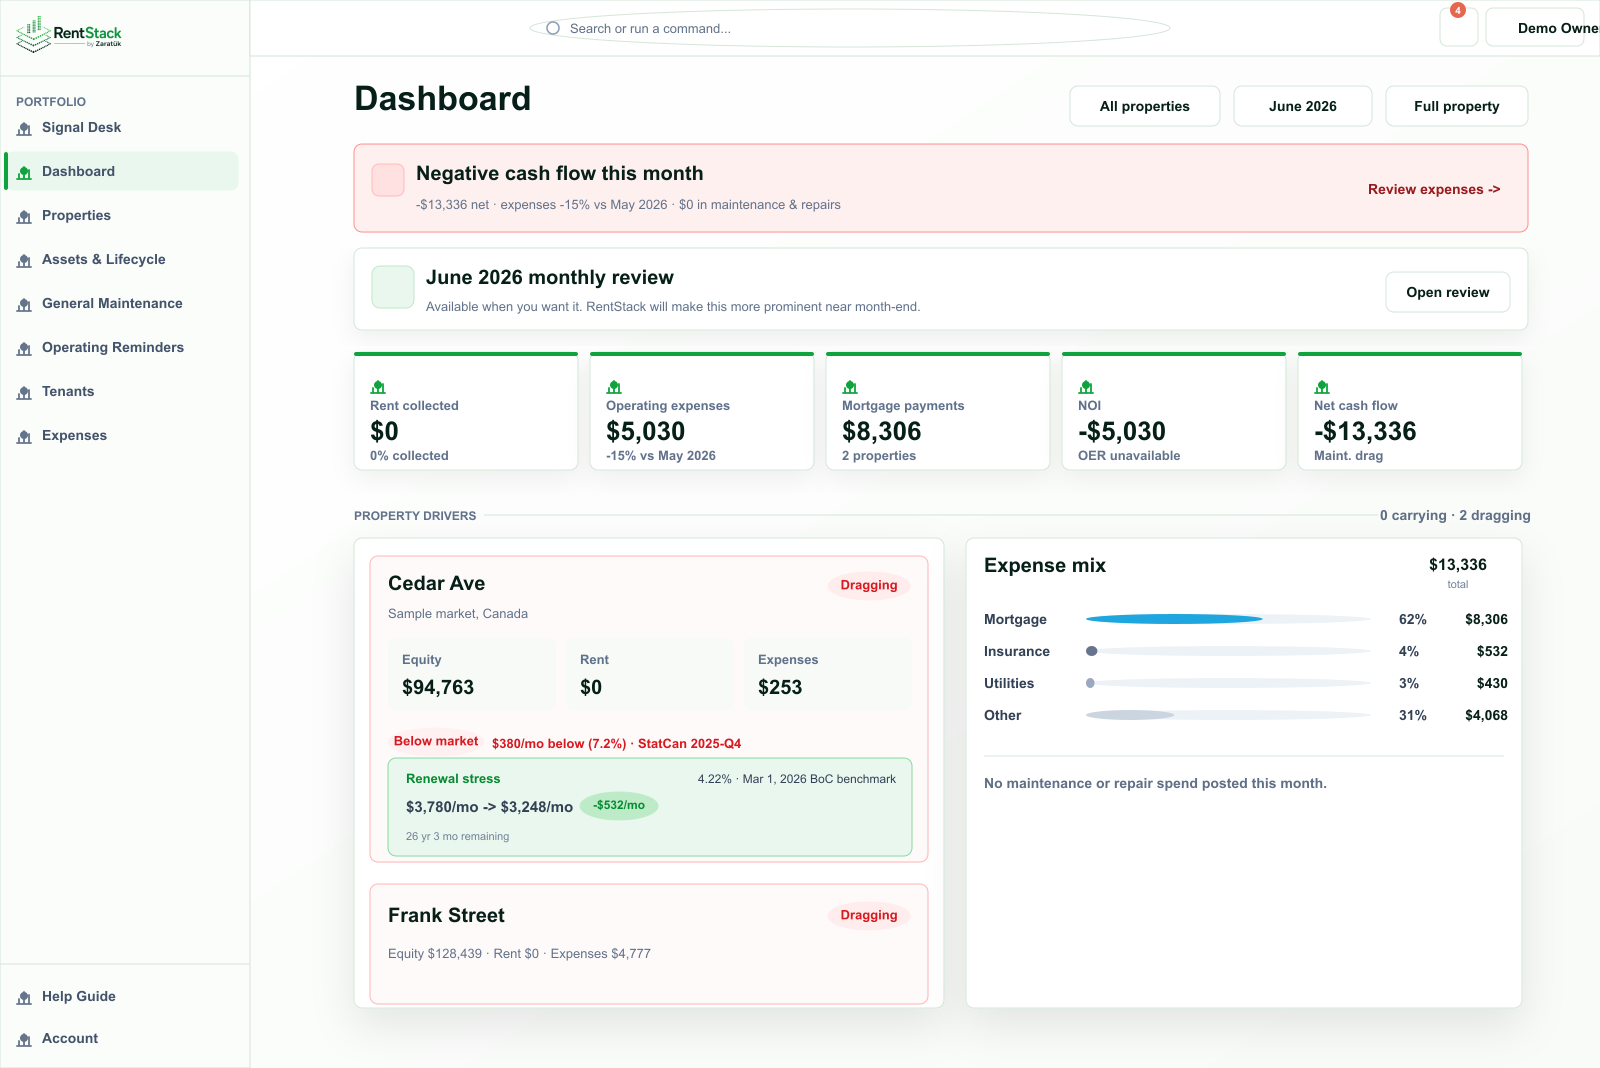Open the notifications bell with badge 4
The image size is (1600, 1068).
1458,27
